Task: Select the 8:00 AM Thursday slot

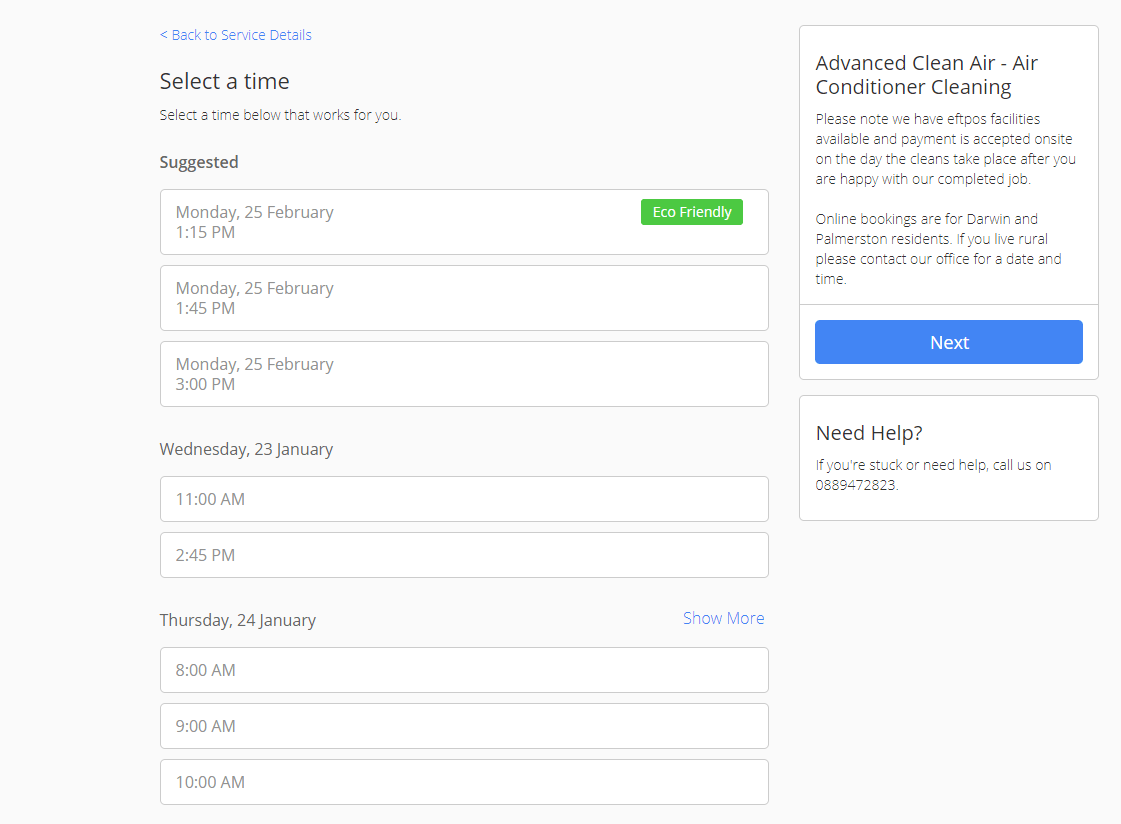Action: [x=464, y=670]
